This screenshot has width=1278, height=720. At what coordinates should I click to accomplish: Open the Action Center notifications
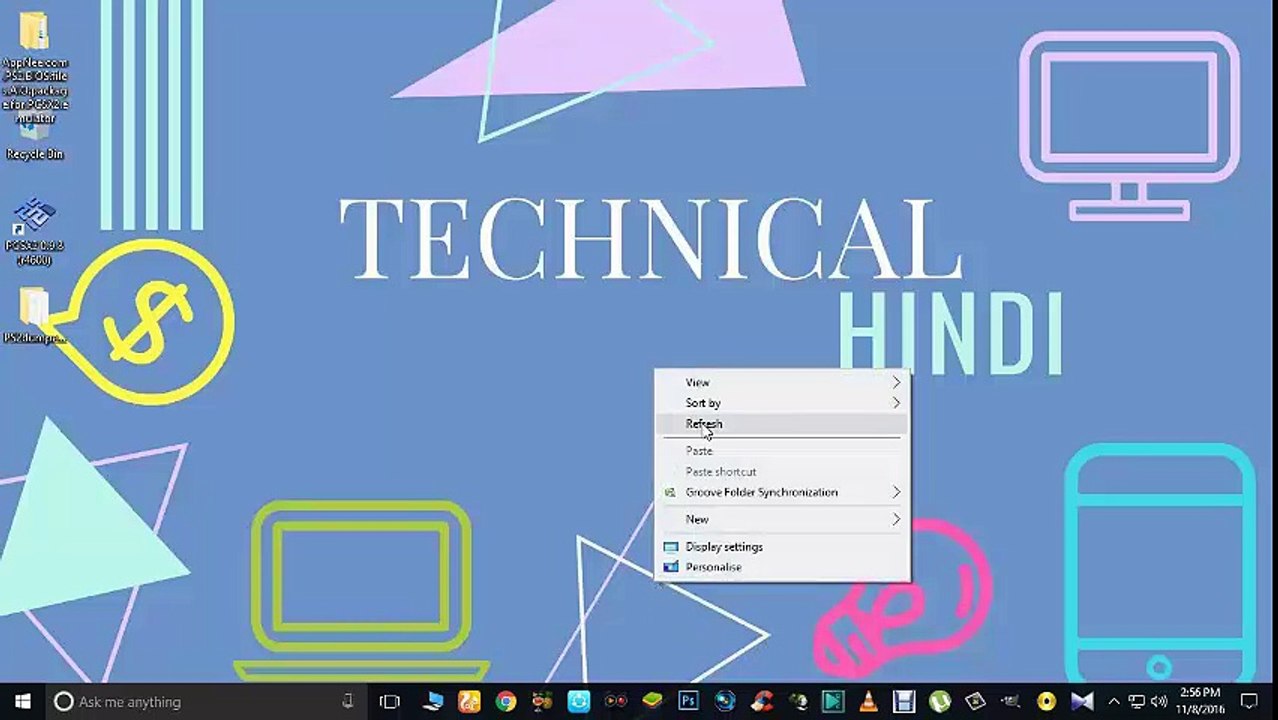1248,701
